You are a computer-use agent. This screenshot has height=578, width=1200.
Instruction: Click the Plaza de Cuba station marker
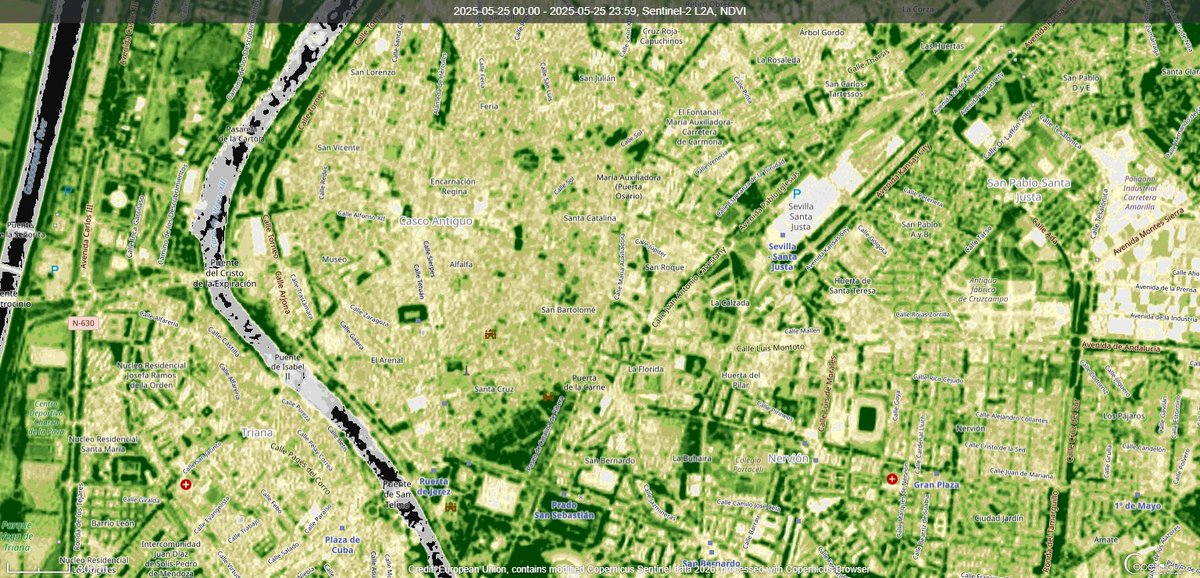pos(343,526)
